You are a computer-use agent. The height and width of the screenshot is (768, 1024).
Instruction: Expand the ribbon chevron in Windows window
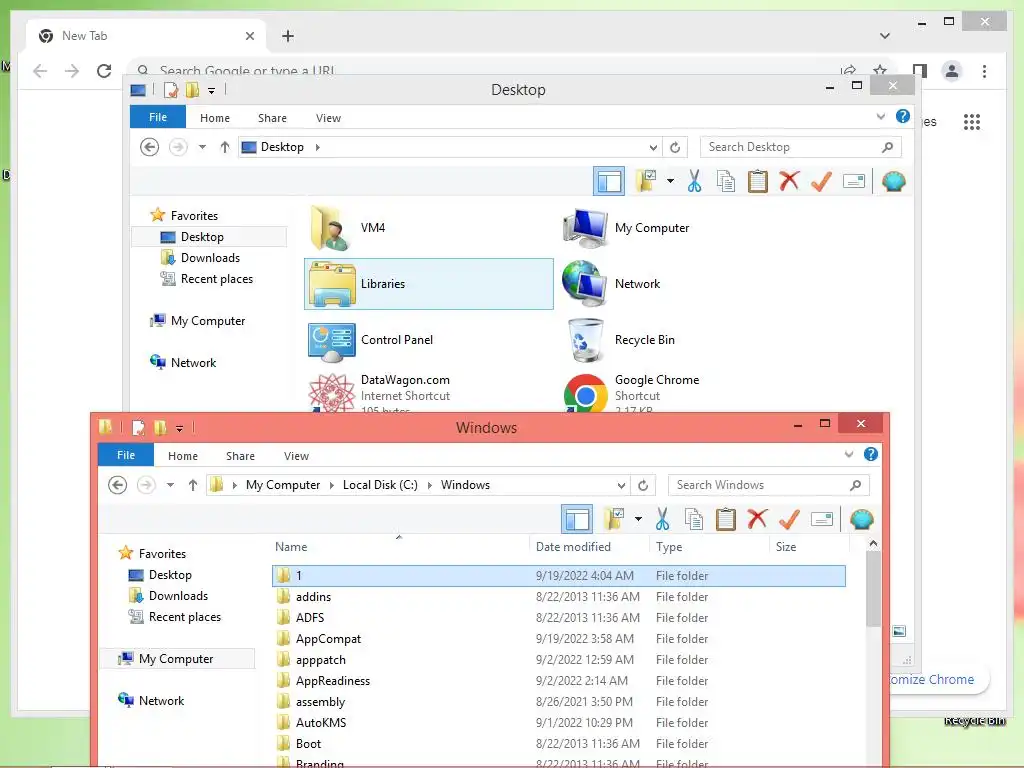[x=848, y=455]
